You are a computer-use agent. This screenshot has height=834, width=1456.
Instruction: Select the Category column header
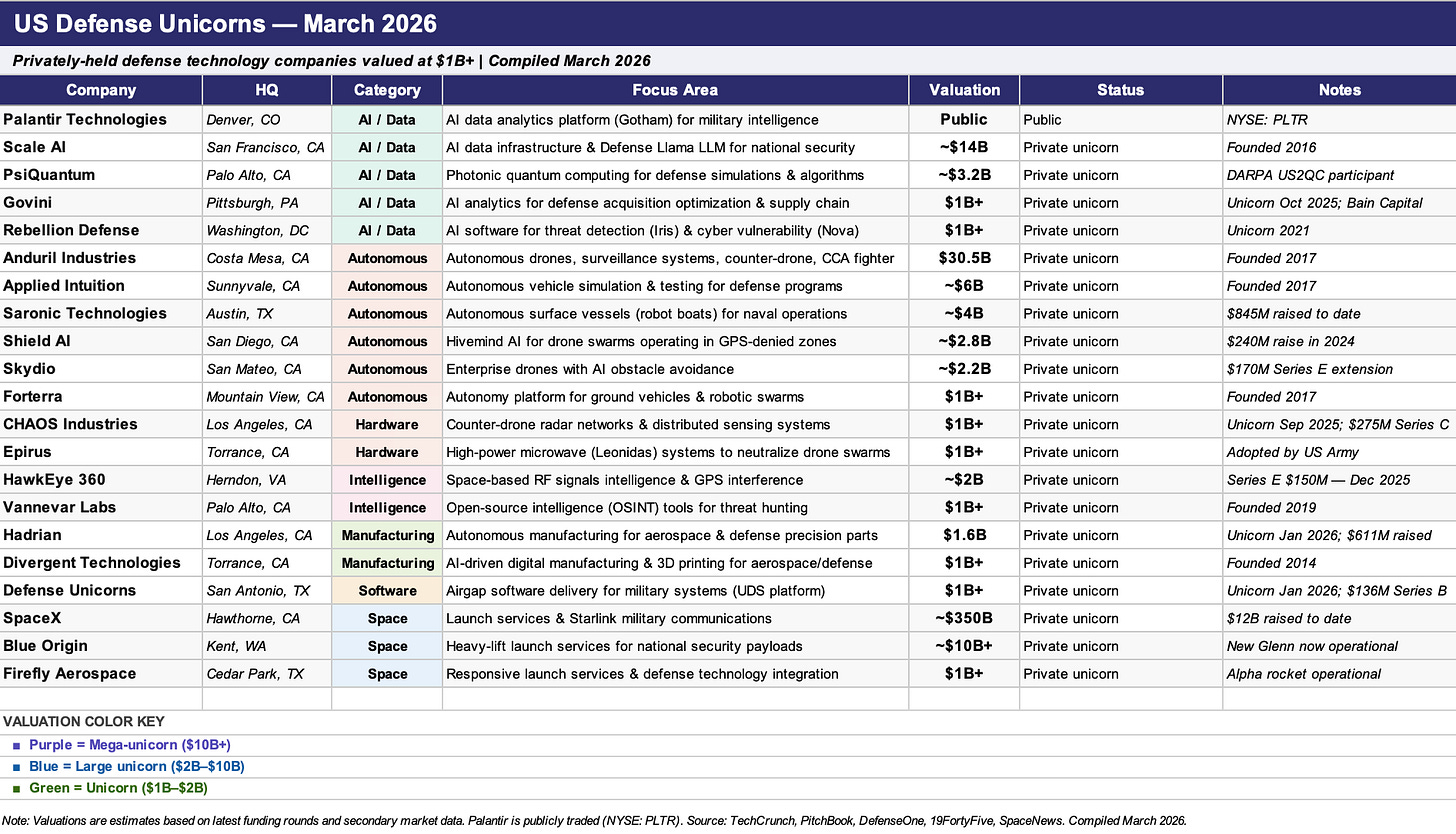tap(387, 90)
